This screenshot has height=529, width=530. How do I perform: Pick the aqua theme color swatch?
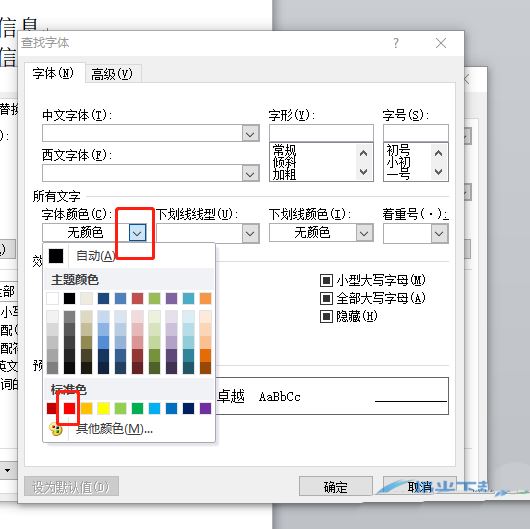[x=189, y=298]
